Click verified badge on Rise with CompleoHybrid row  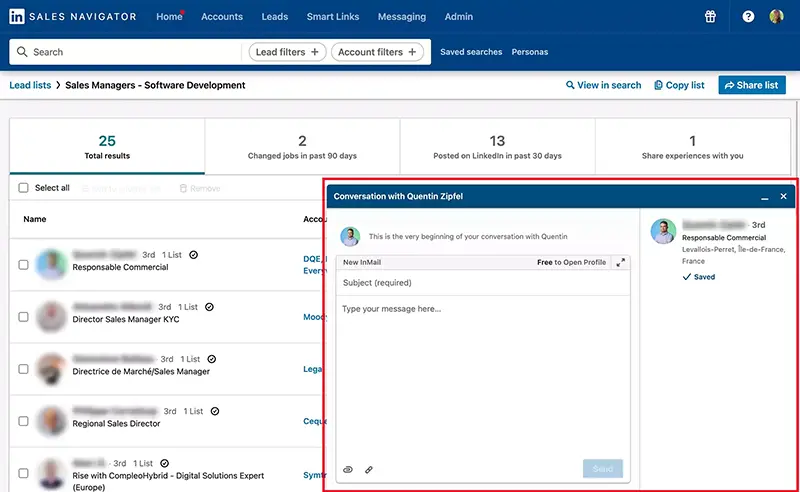point(164,463)
